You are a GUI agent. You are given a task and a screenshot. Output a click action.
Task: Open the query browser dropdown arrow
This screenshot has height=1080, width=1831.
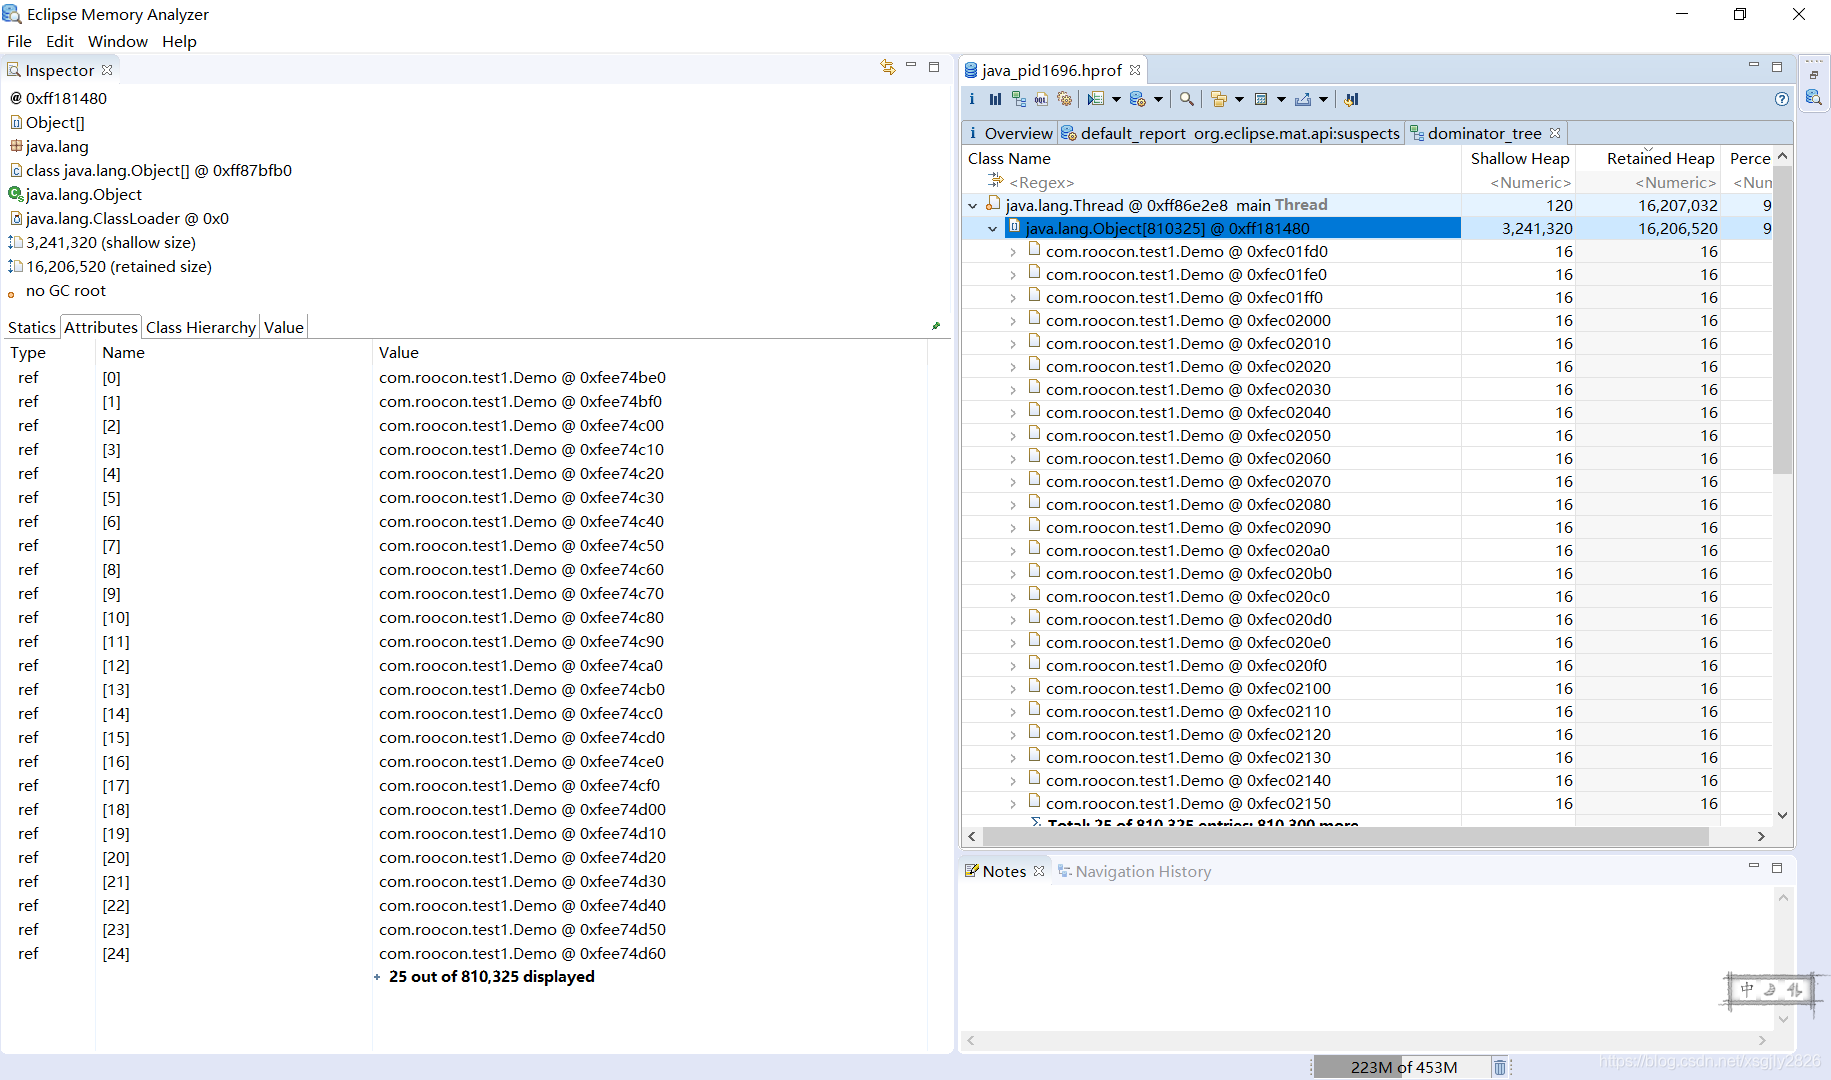pos(1158,99)
